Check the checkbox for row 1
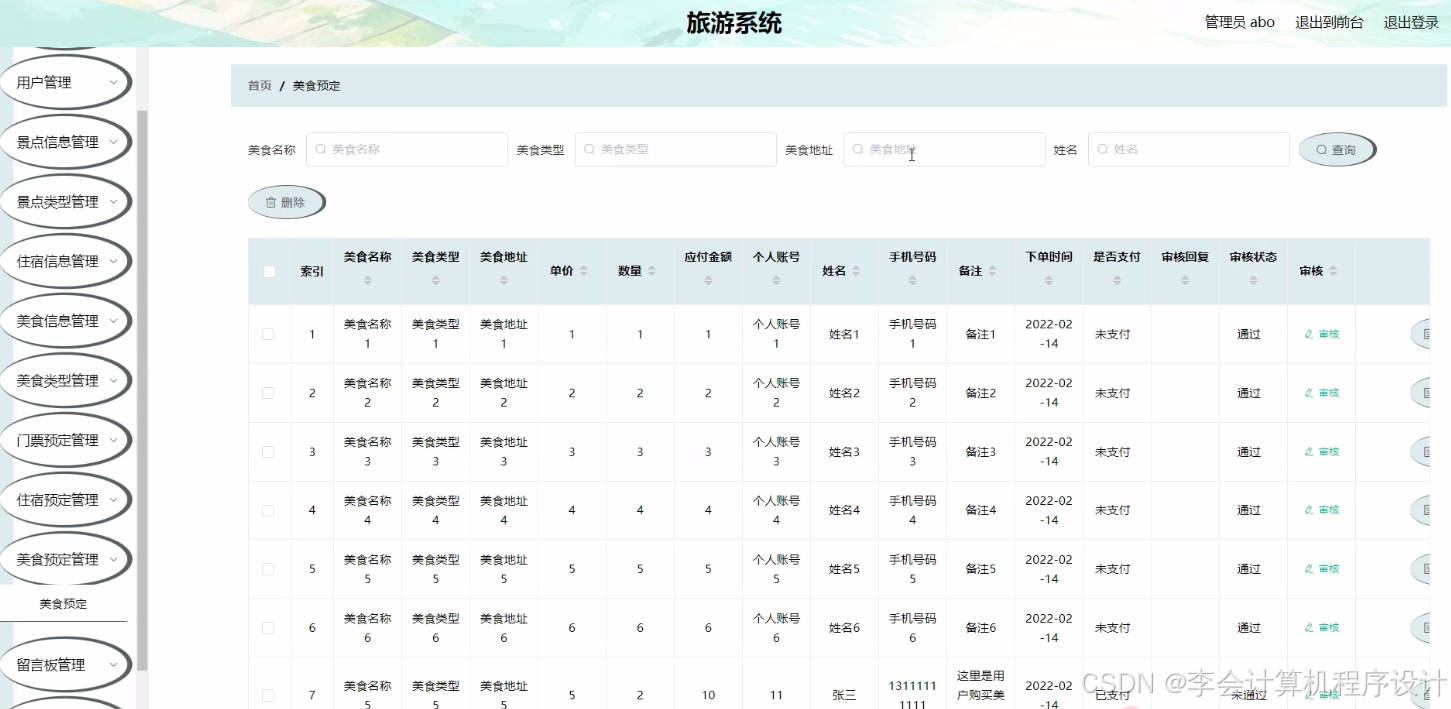Viewport: 1451px width, 709px height. (x=268, y=334)
